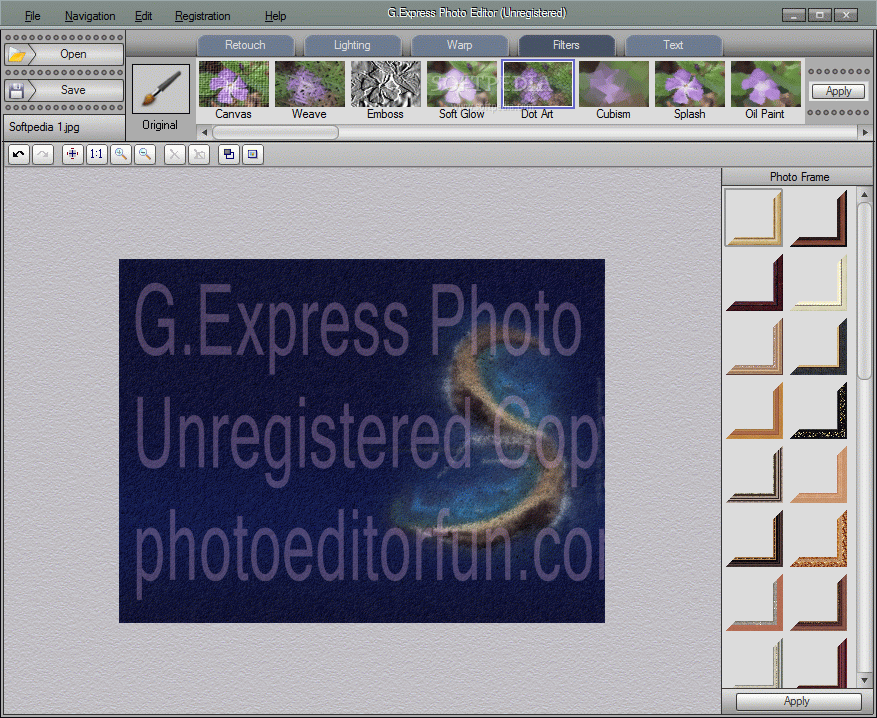Select the maroon frame in second row

(x=754, y=282)
